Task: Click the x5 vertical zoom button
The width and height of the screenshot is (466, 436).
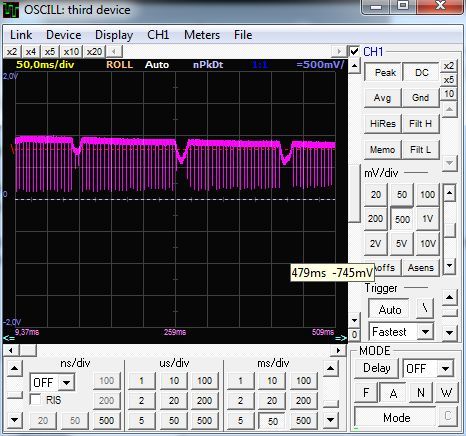Action: (x=449, y=80)
